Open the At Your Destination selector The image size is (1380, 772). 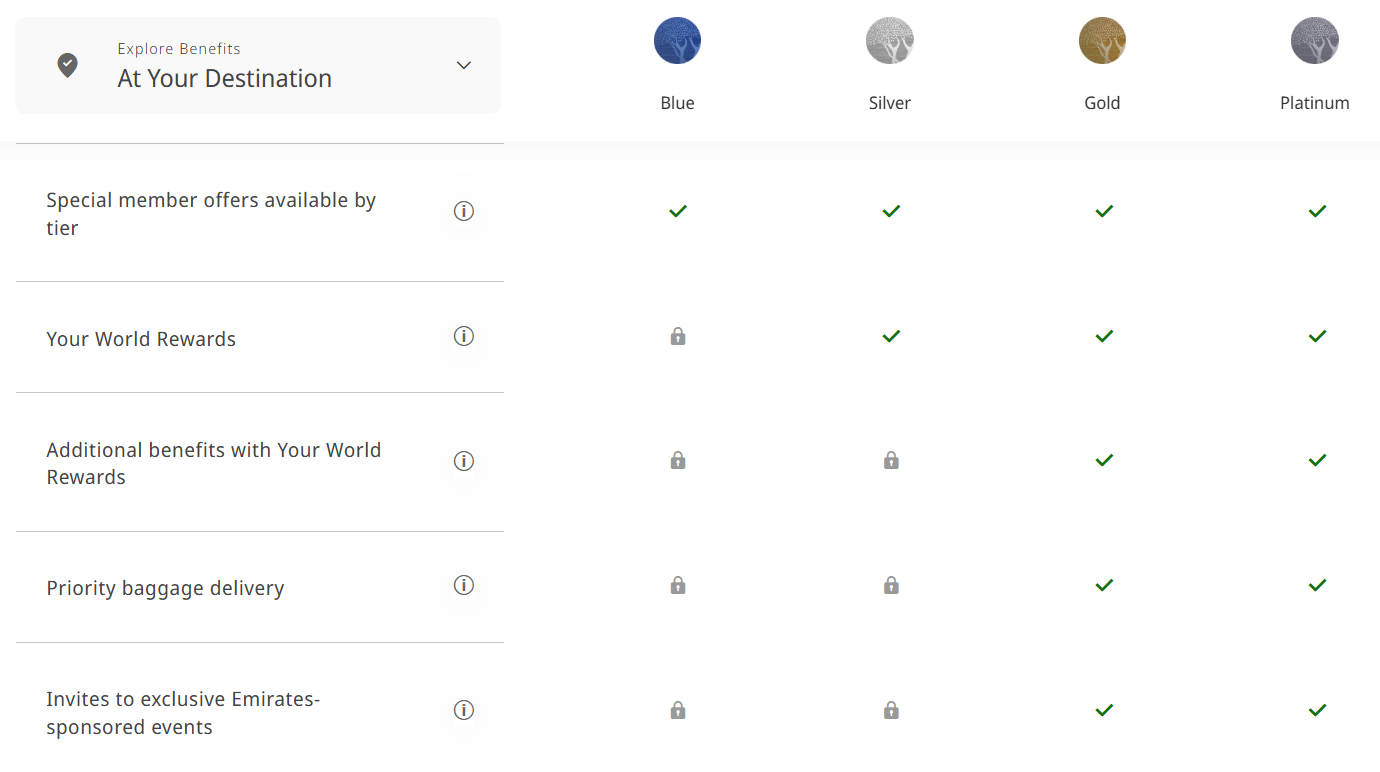click(258, 65)
